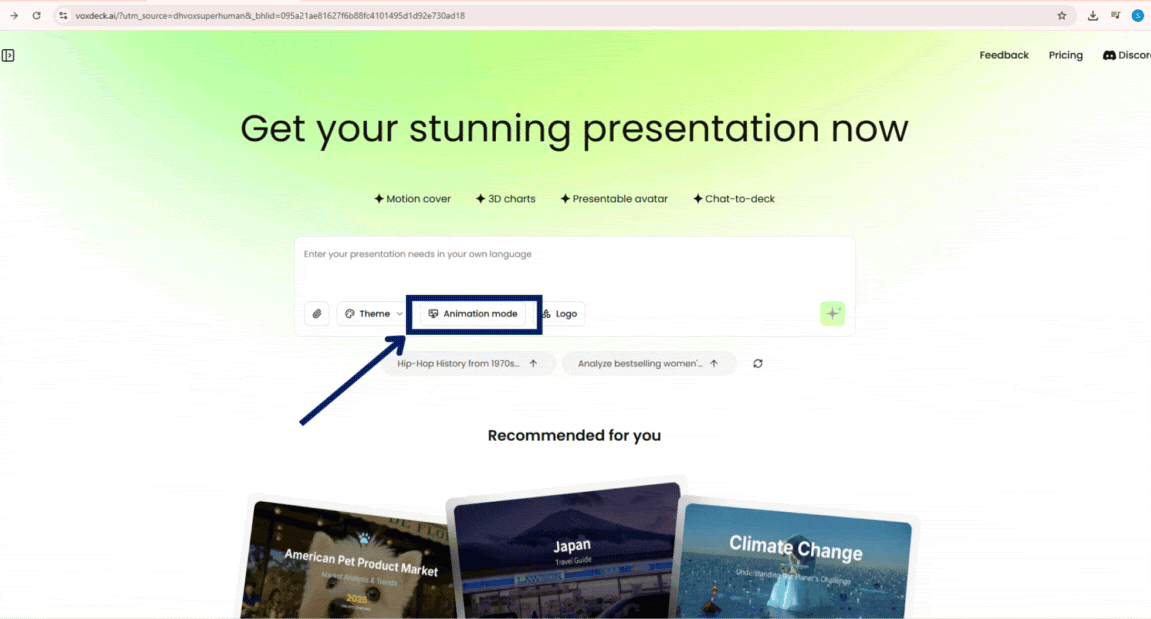The height and width of the screenshot is (619, 1151).
Task: Click the Get your stunning presentation now headline
Action: (x=574, y=128)
